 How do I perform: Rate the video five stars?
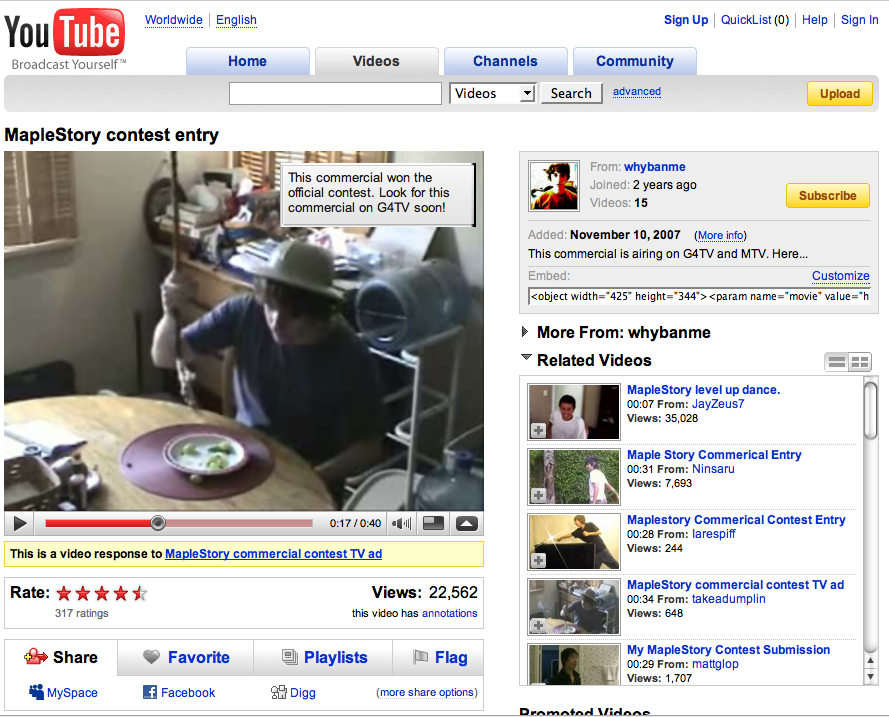[140, 593]
